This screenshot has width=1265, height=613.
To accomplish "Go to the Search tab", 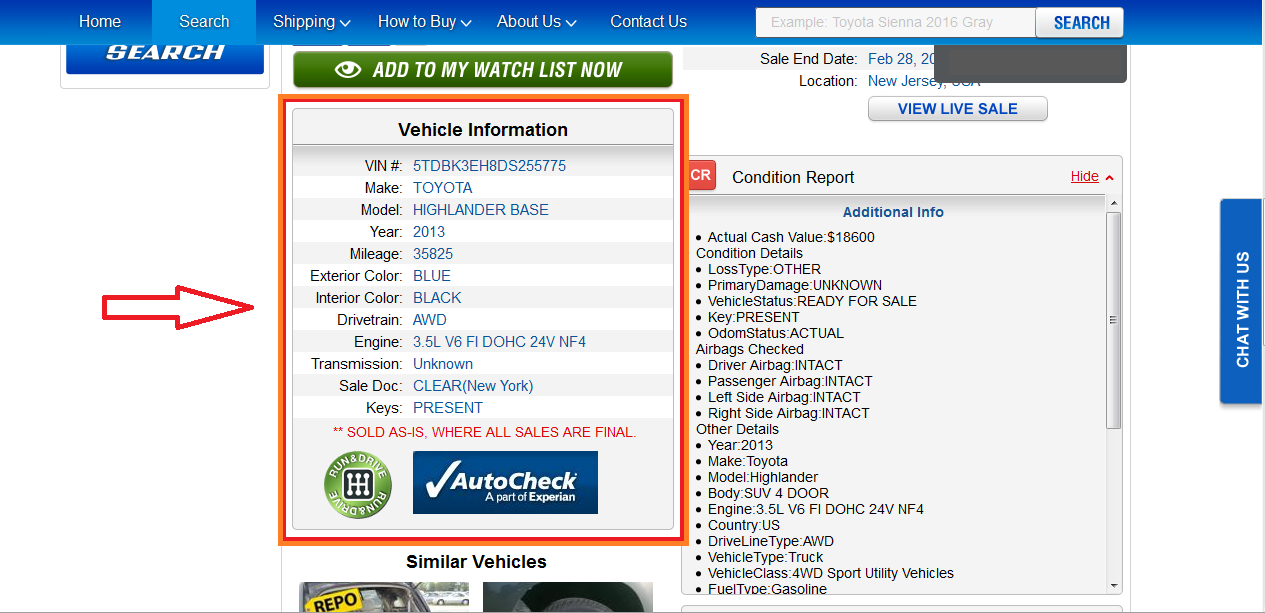I will [x=205, y=21].
